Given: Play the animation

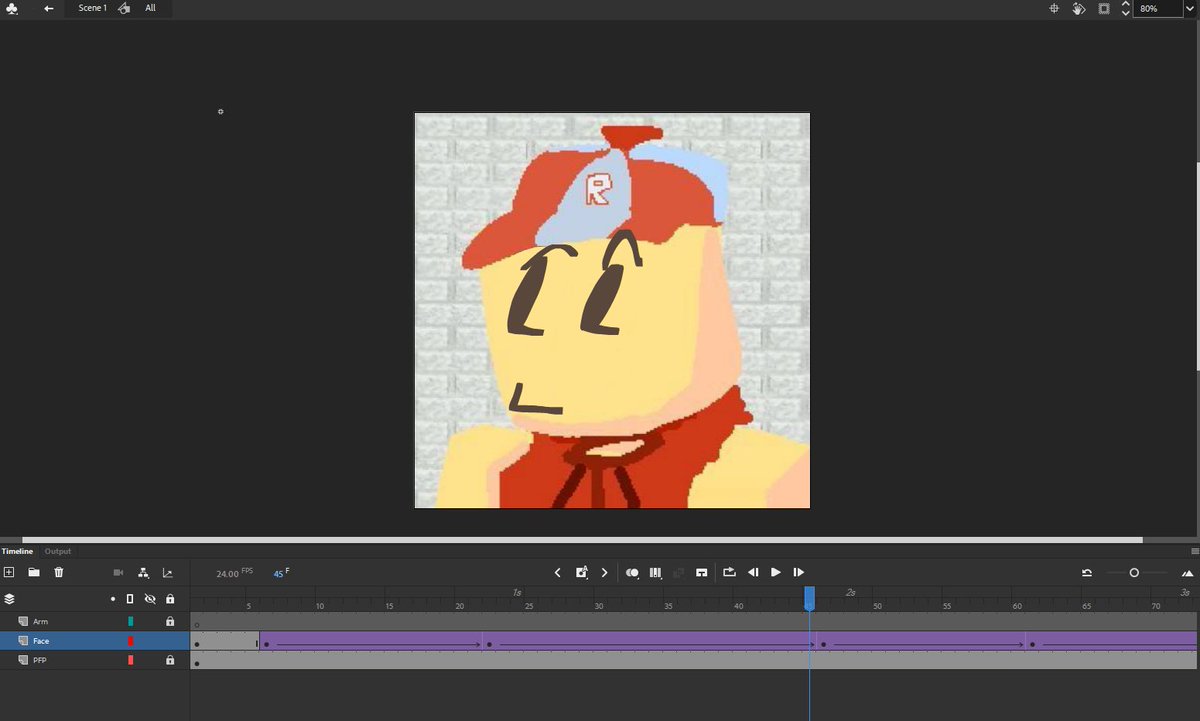Looking at the screenshot, I should [x=776, y=572].
